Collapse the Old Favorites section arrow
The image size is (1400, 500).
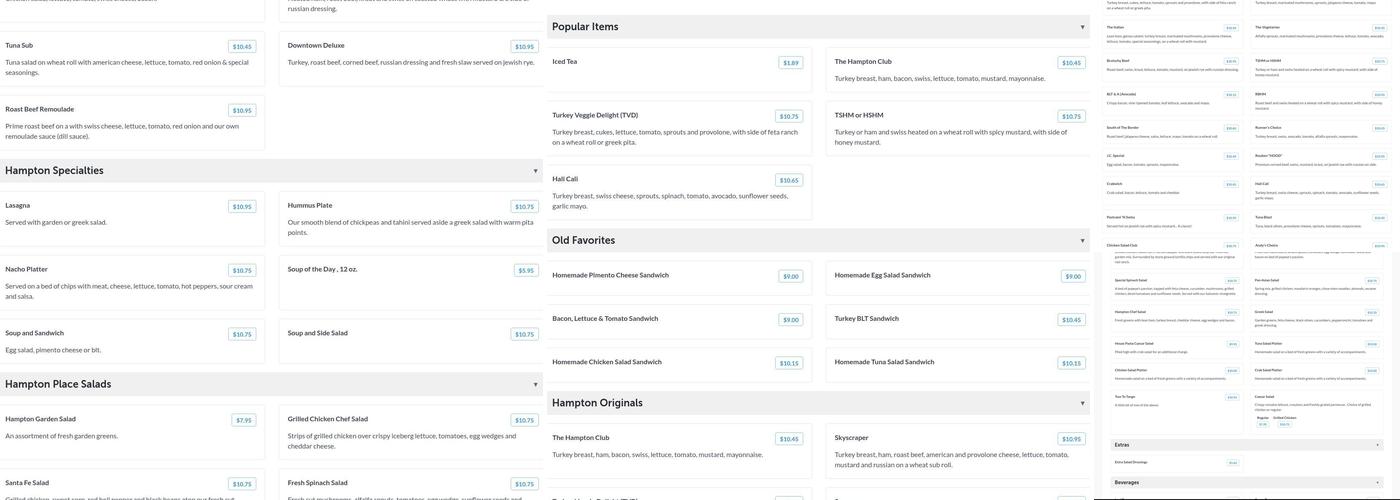(1082, 241)
